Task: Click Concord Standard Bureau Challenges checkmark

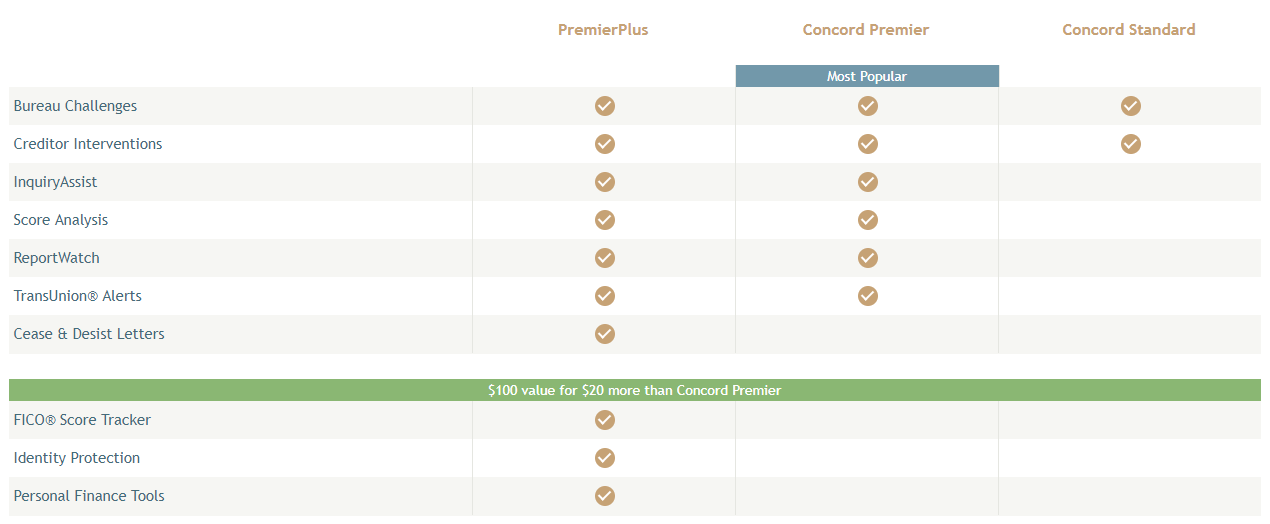Action: tap(1131, 106)
